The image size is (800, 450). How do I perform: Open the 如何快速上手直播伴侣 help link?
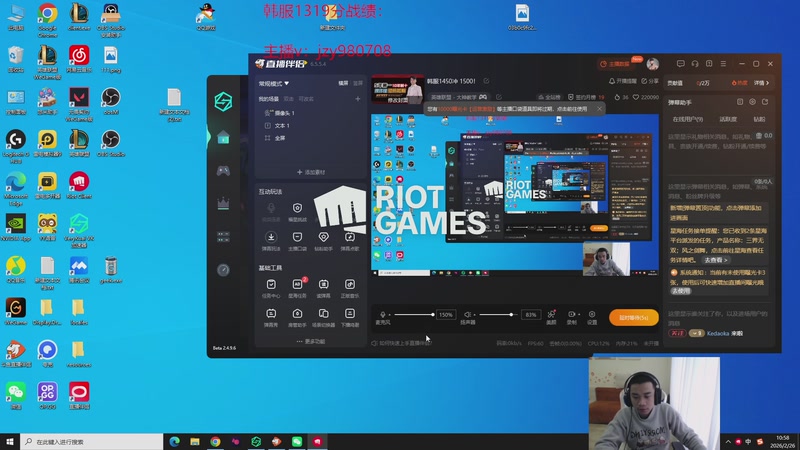(x=402, y=343)
